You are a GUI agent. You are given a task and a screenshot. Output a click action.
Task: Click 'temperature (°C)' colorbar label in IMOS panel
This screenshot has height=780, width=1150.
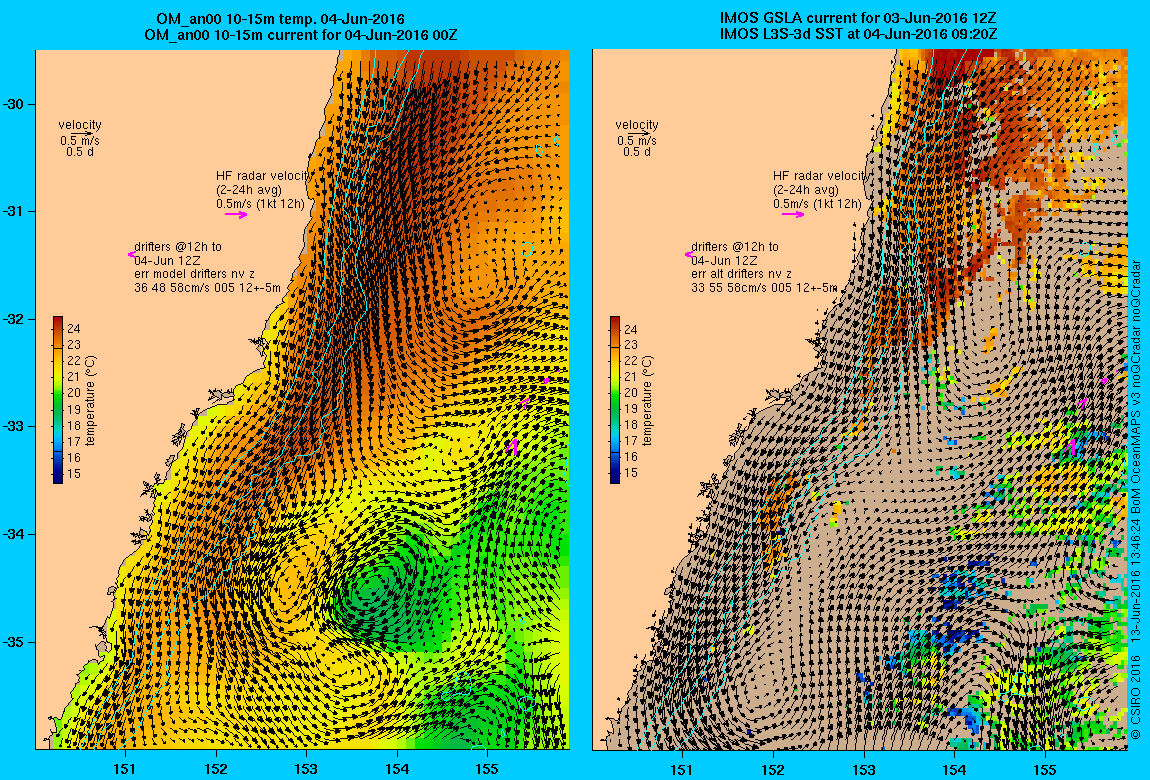tap(647, 401)
